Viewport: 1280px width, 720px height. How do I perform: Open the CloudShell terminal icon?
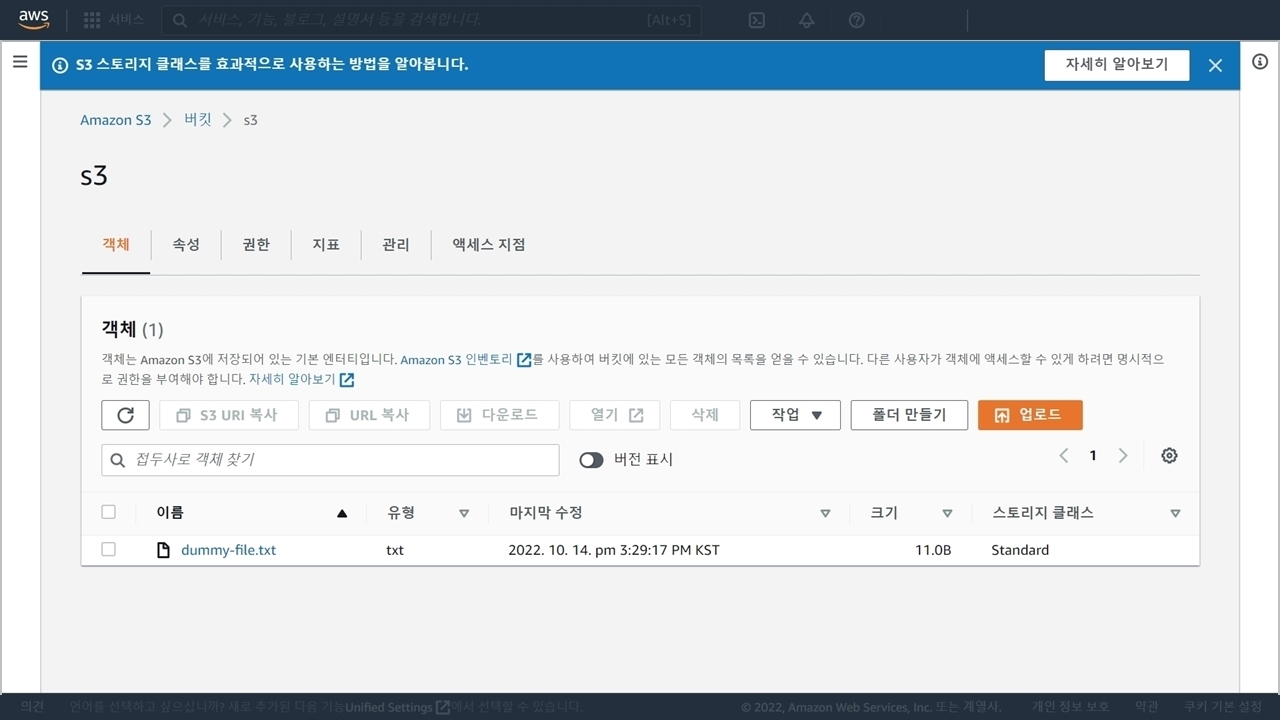(757, 20)
